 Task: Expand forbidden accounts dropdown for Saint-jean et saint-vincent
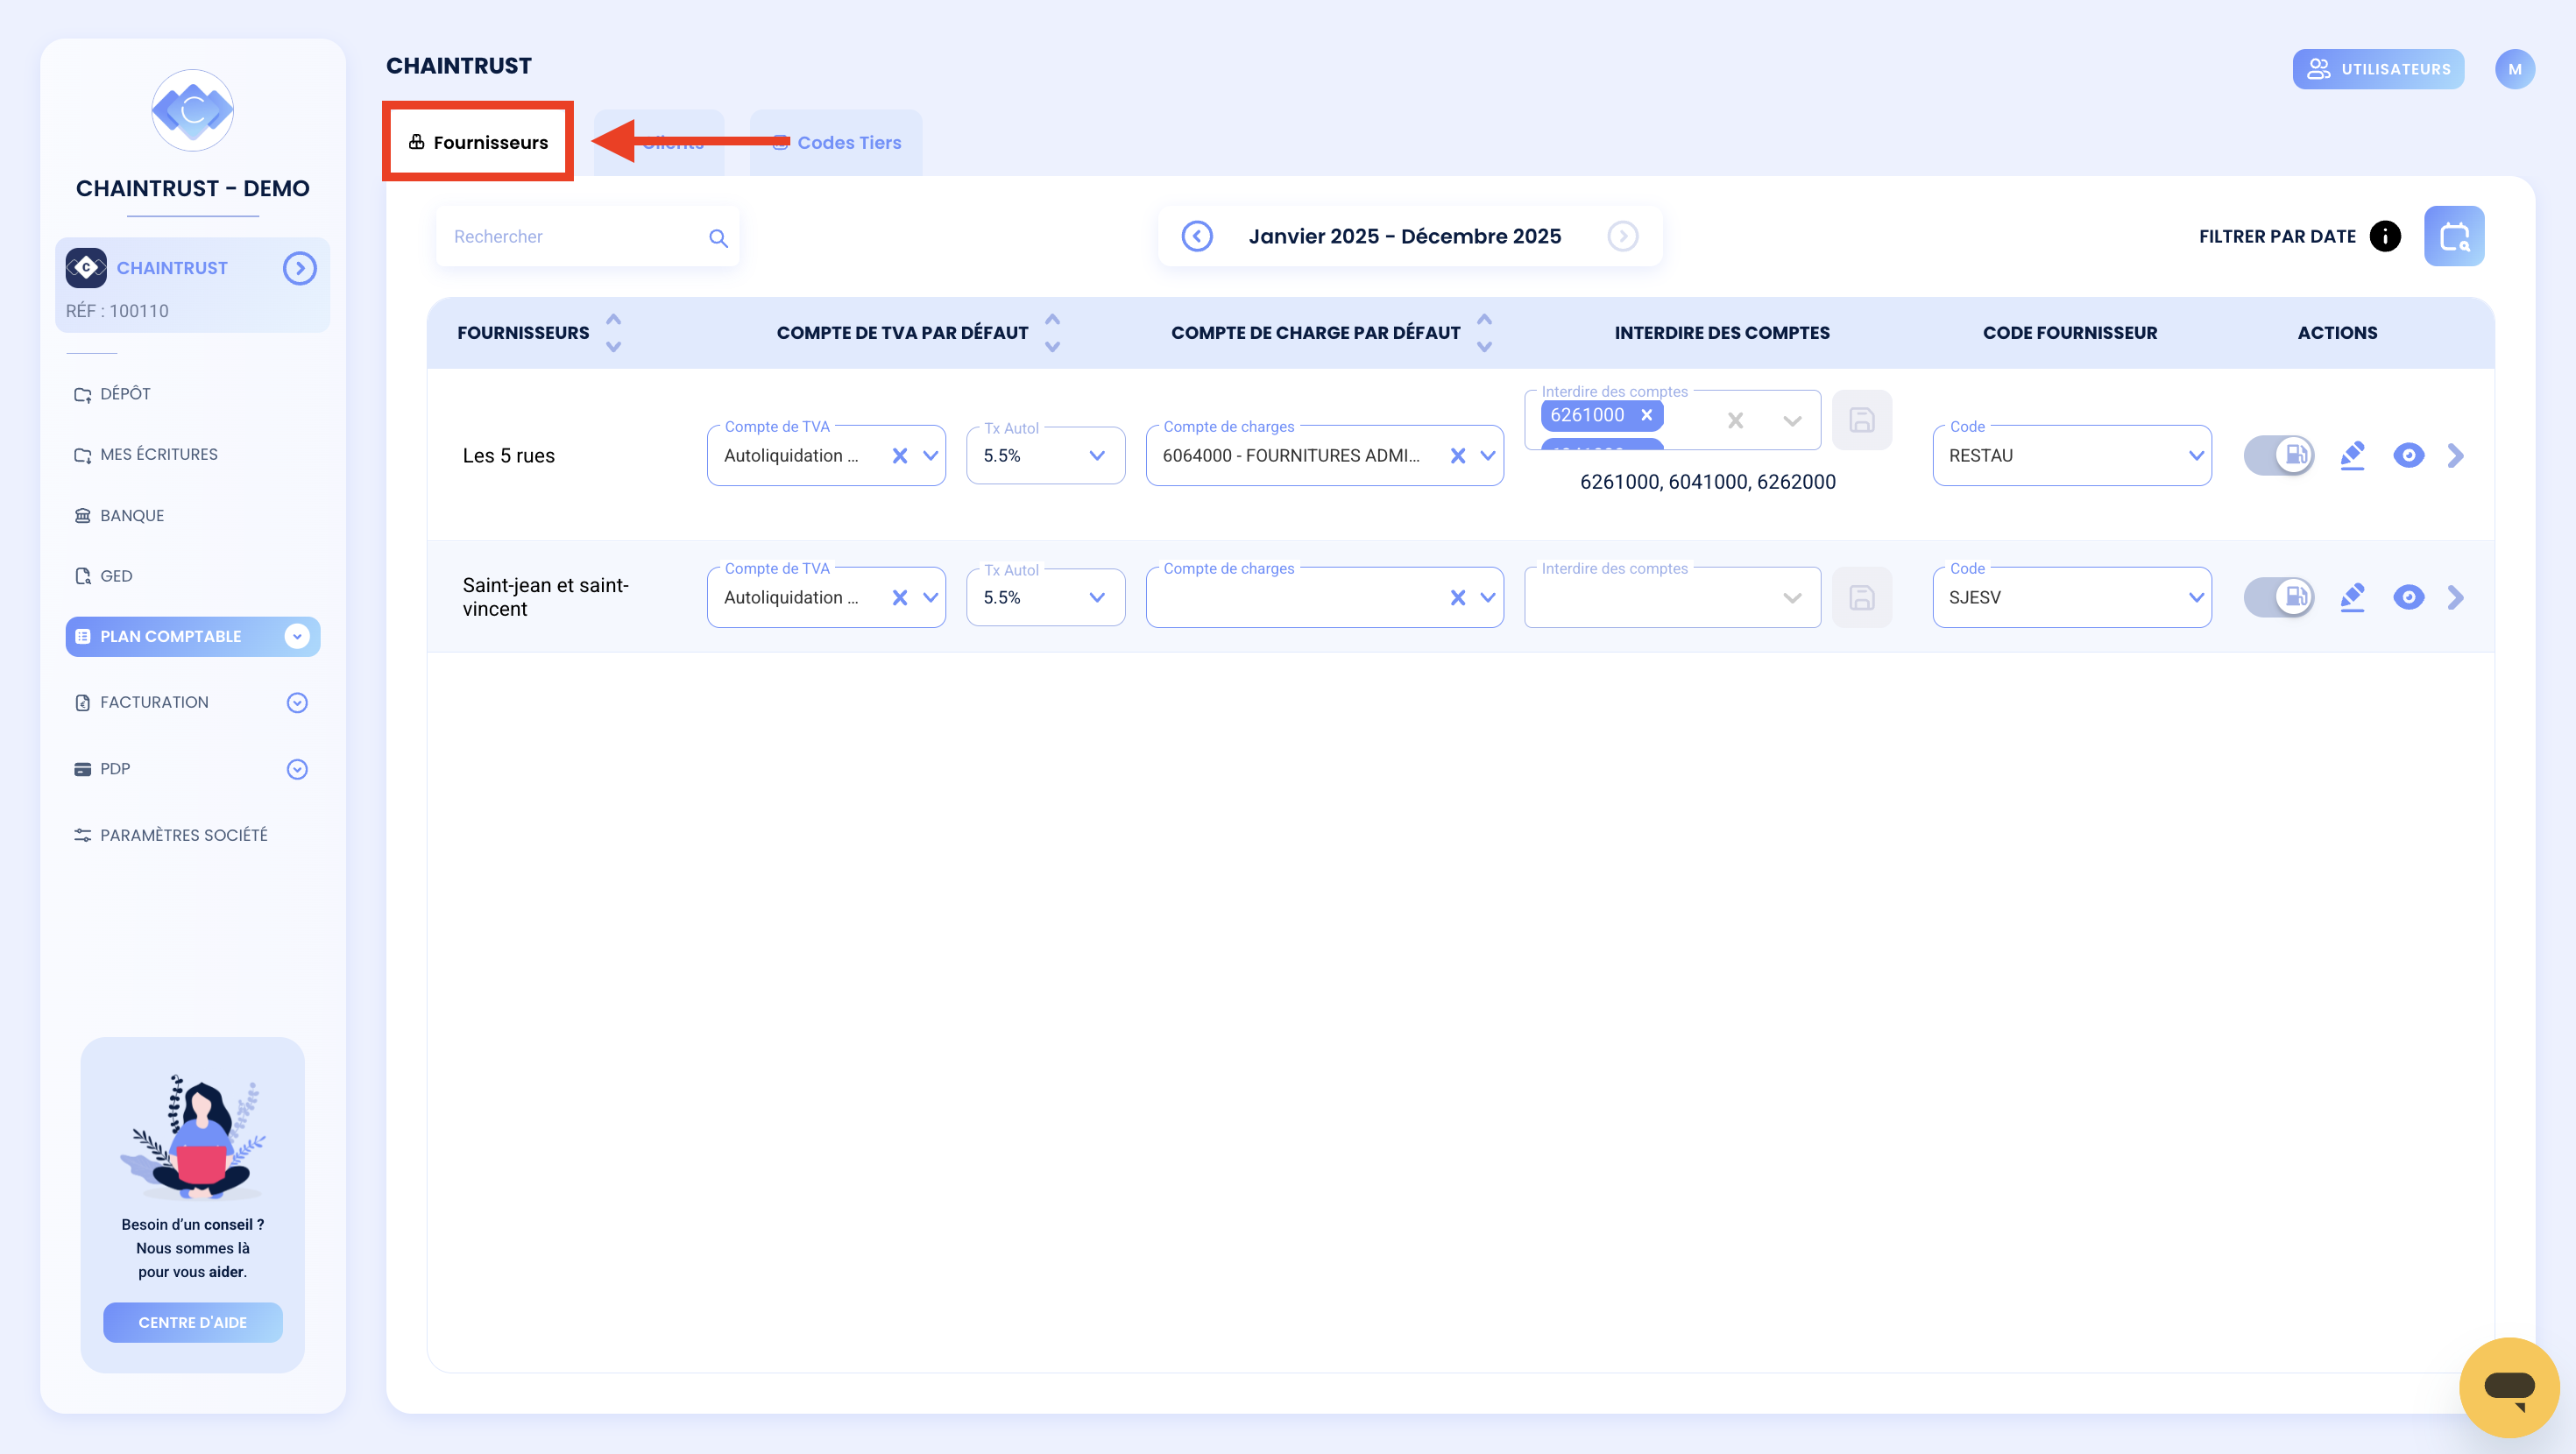point(1792,598)
